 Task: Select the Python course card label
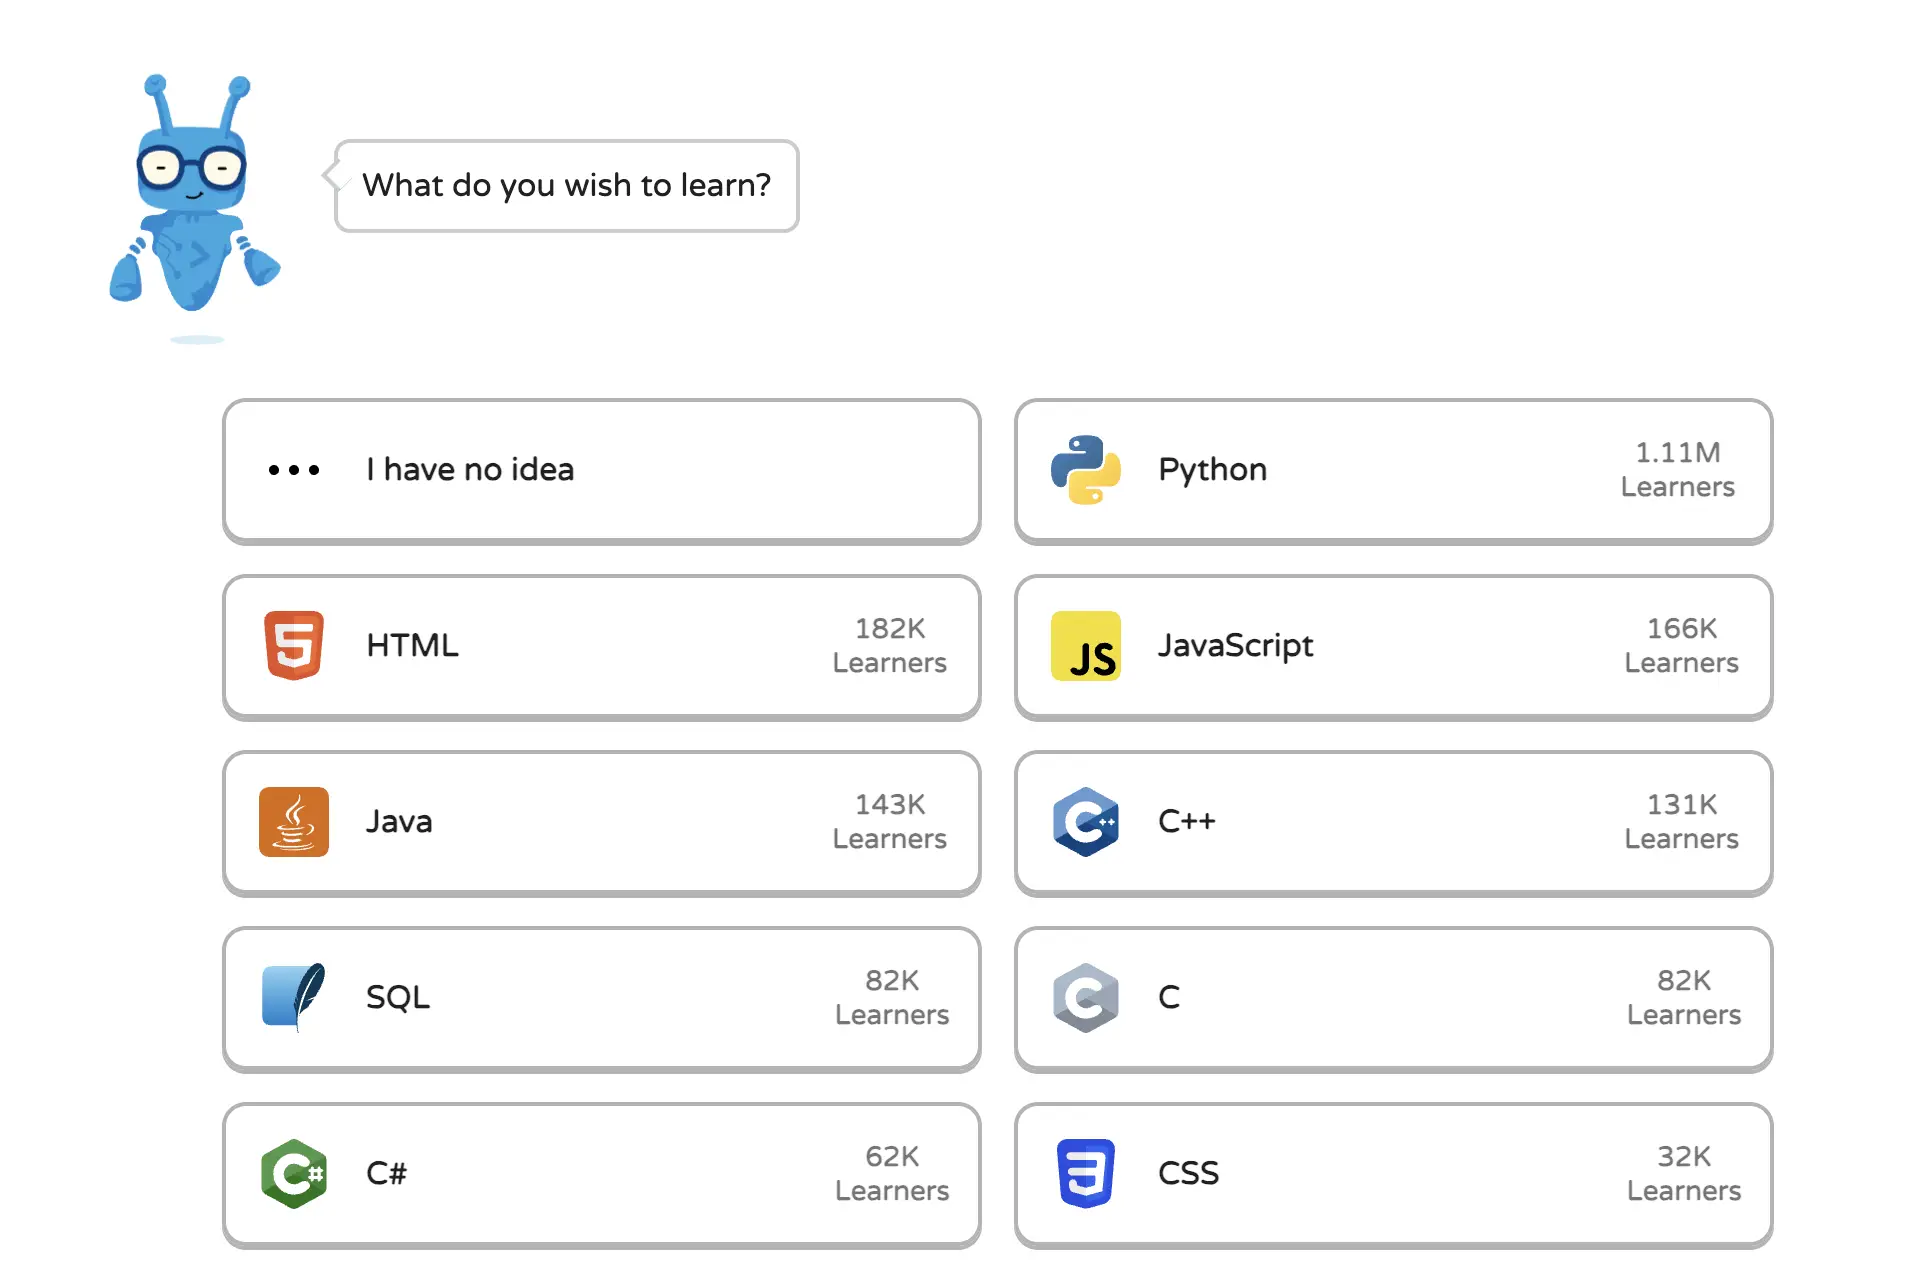click(x=1212, y=470)
